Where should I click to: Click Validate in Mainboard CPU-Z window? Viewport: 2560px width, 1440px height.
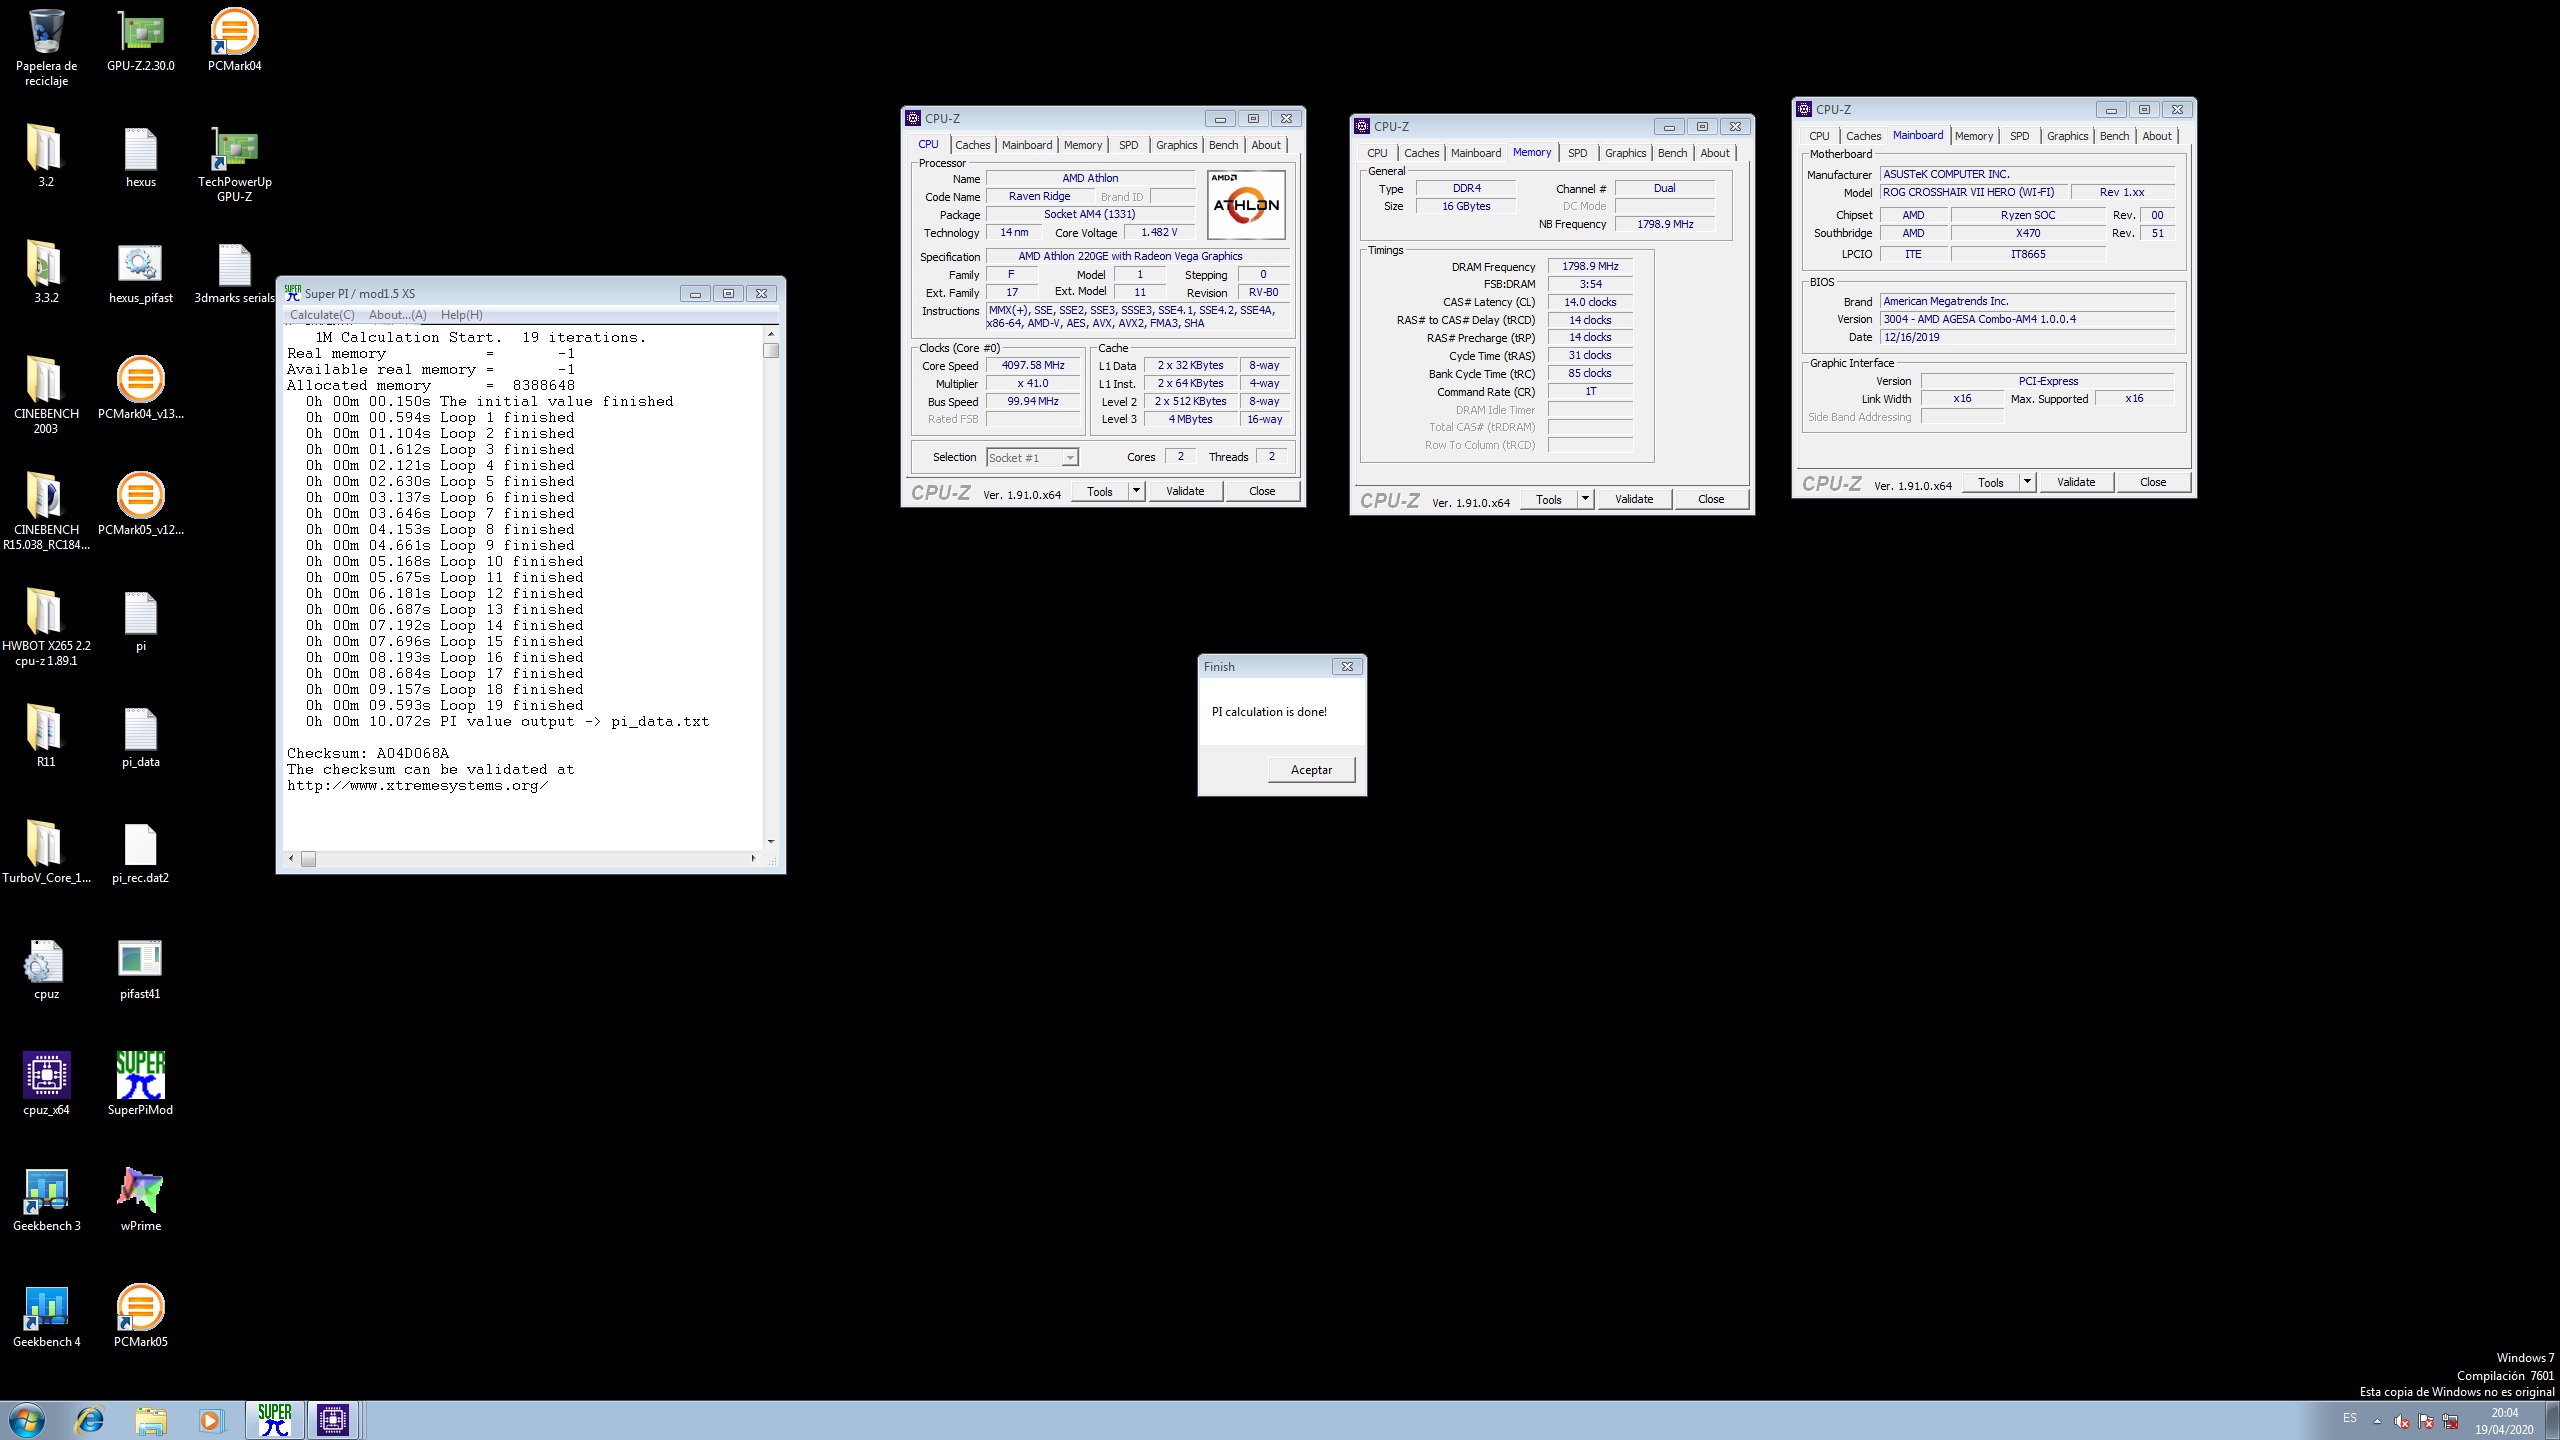[x=2076, y=482]
